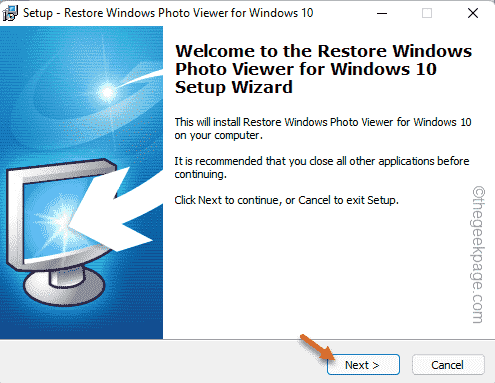Minimize the Setup wizard window
495x383 pixels.
coord(382,13)
